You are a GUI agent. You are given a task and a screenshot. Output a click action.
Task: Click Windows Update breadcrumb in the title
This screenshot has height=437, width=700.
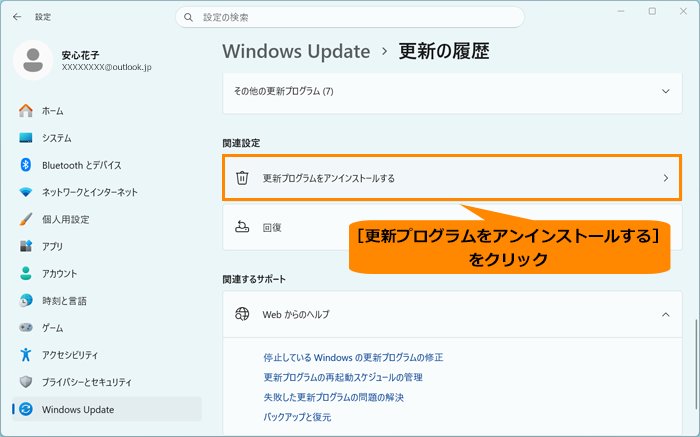click(296, 51)
